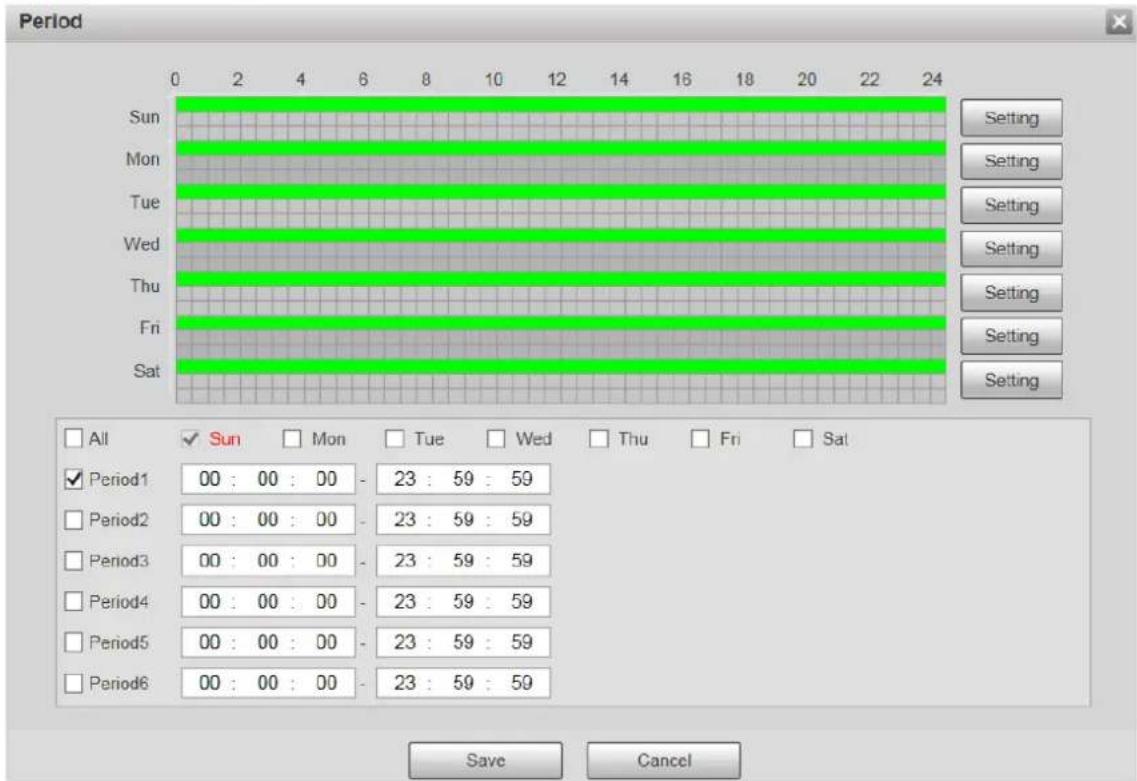Image resolution: width=1137 pixels, height=781 pixels.
Task: Click Period4 start time field
Action: click(268, 601)
